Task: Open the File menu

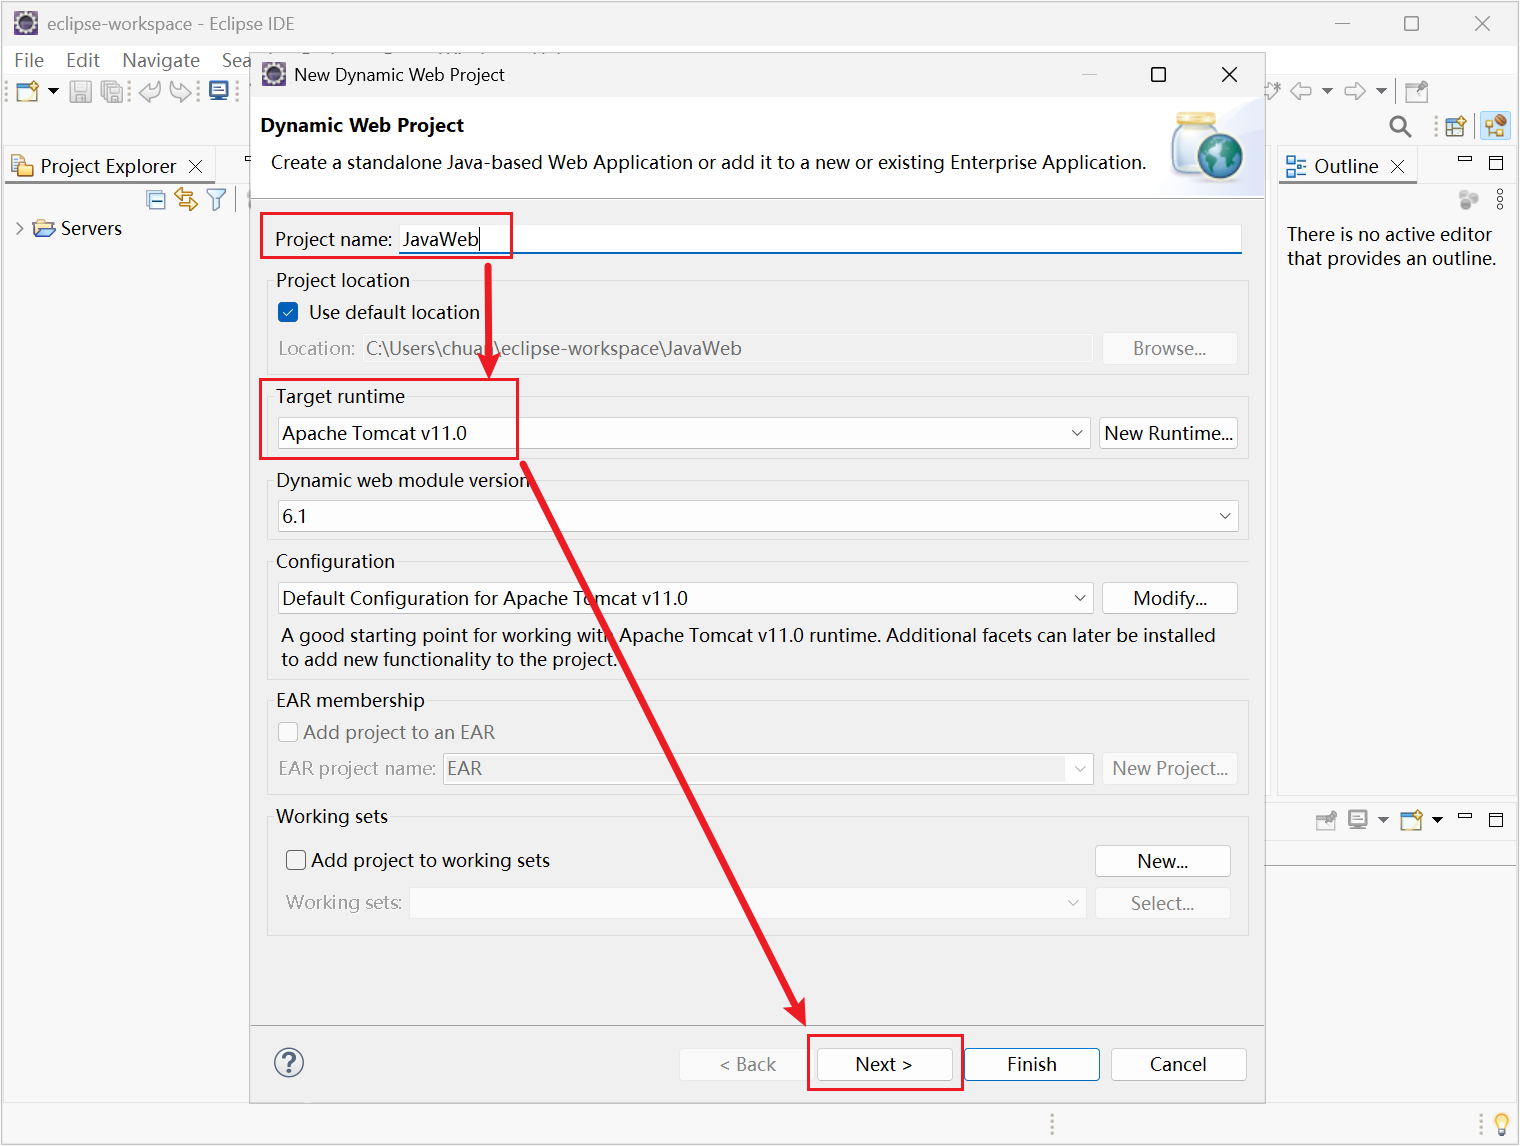Action: (x=29, y=60)
